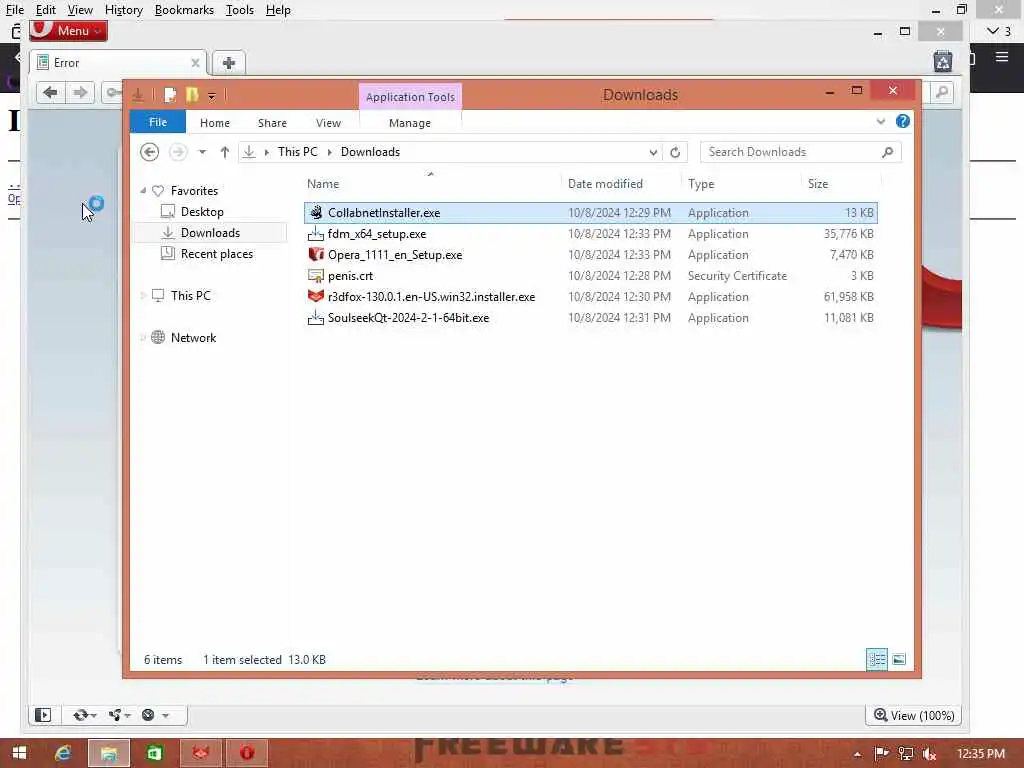
Task: Switch to details view layout
Action: 876,660
